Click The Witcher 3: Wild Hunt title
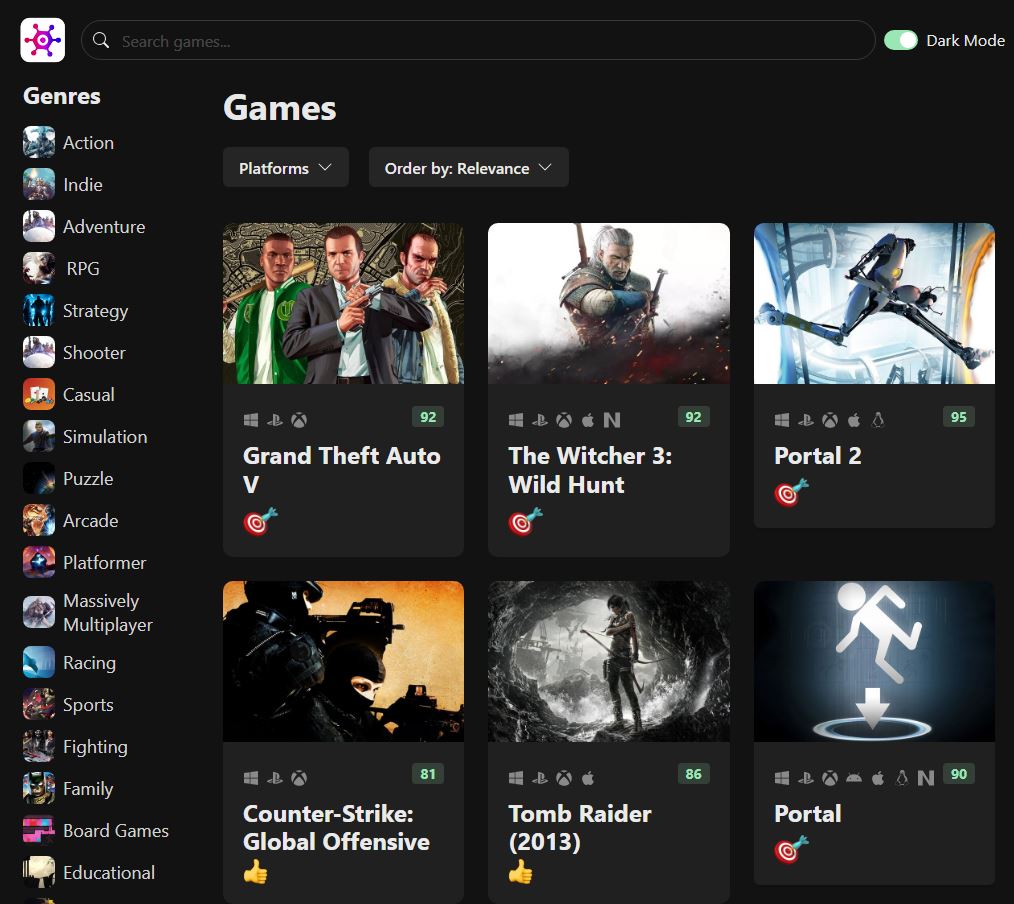1014x904 pixels. tap(590, 469)
